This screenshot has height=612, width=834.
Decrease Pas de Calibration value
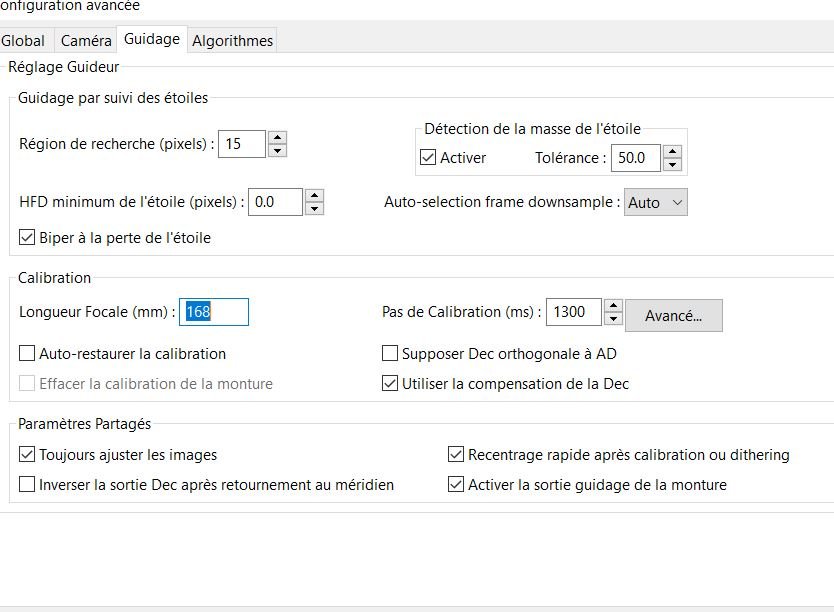pyautogui.click(x=614, y=318)
